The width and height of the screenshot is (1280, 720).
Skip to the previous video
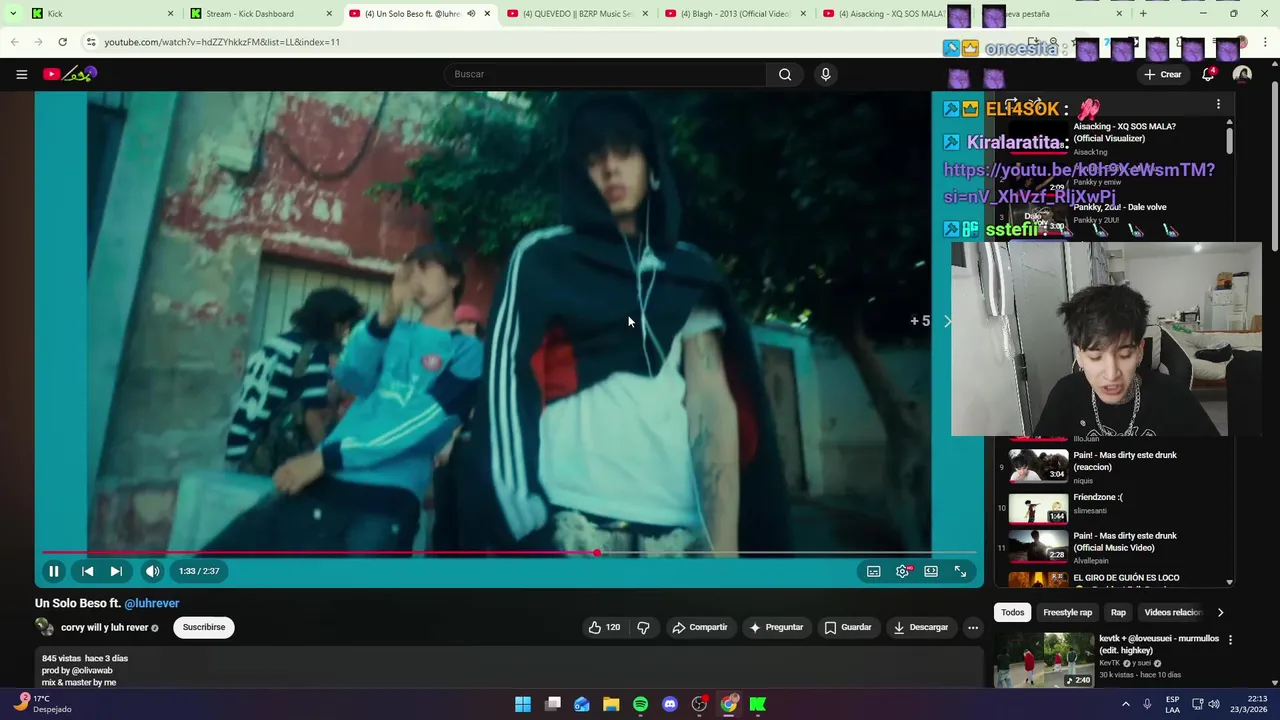(x=87, y=571)
